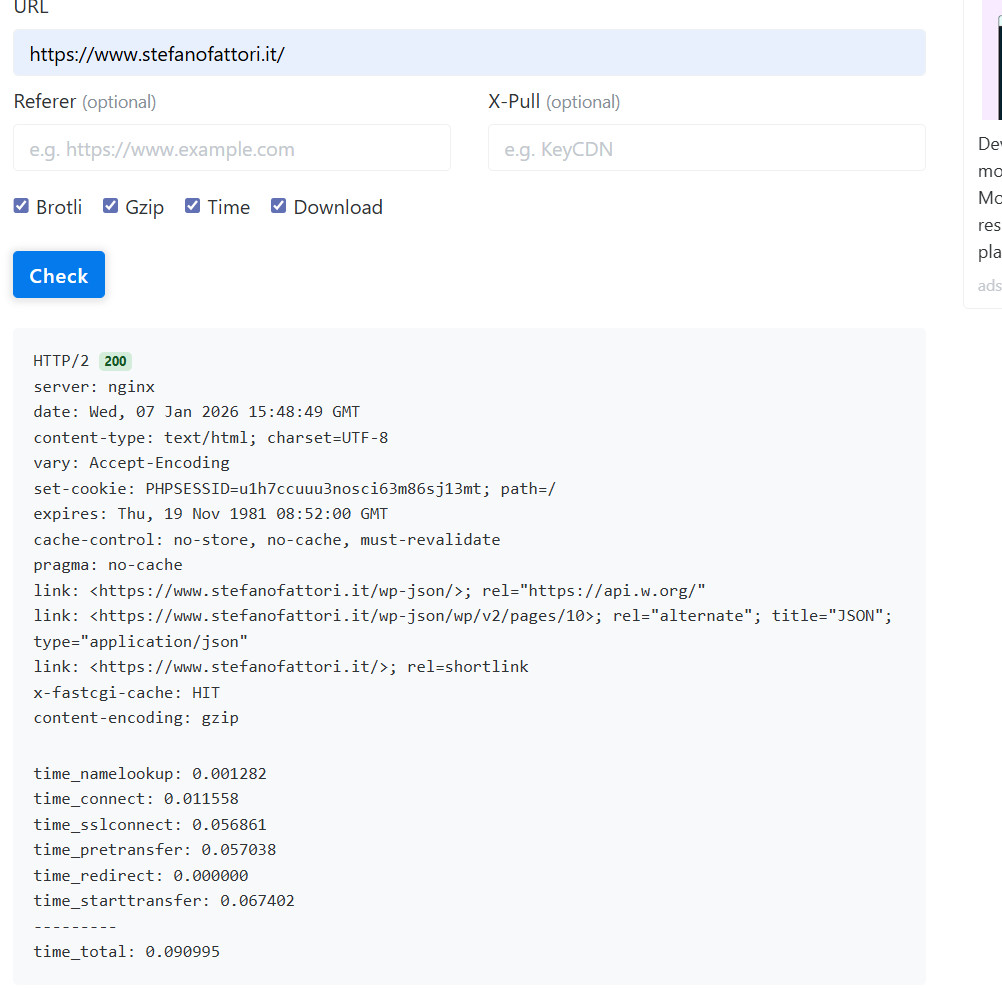Toggle the Gzip checkbox
Image resolution: width=1002 pixels, height=988 pixels.
111,206
